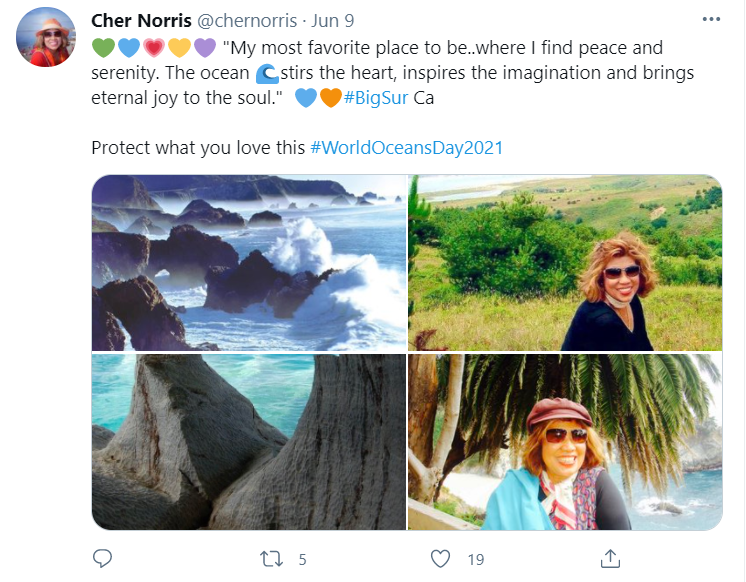Tap the share upload icon
The image size is (746, 582).
pyautogui.click(x=610, y=558)
